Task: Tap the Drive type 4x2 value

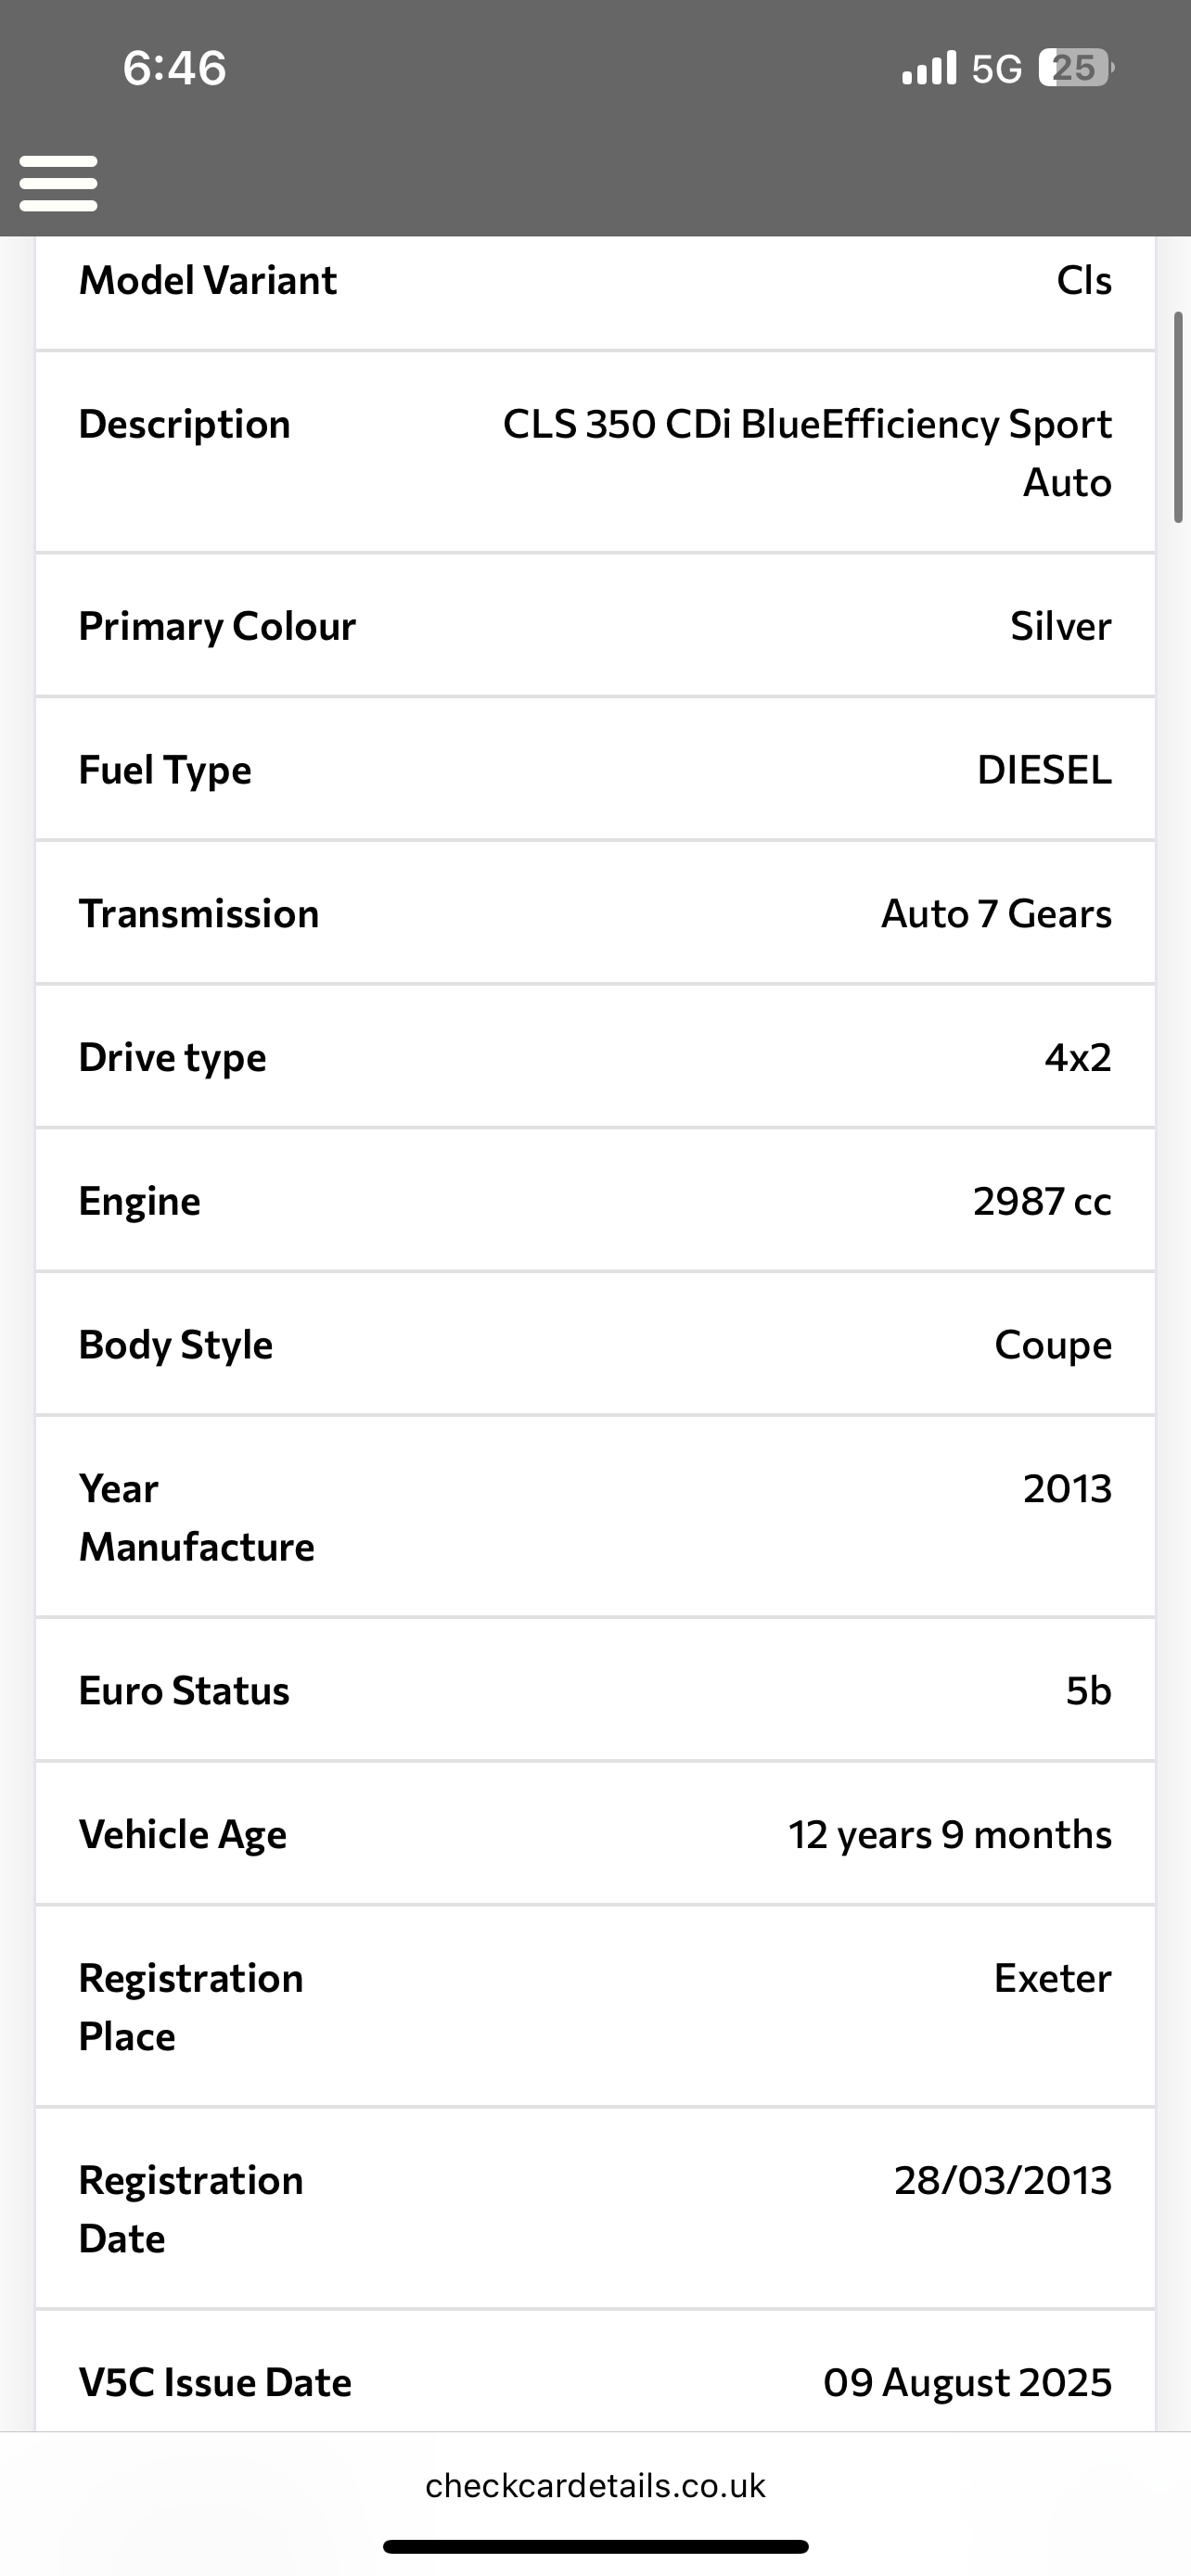Action: click(1077, 1057)
